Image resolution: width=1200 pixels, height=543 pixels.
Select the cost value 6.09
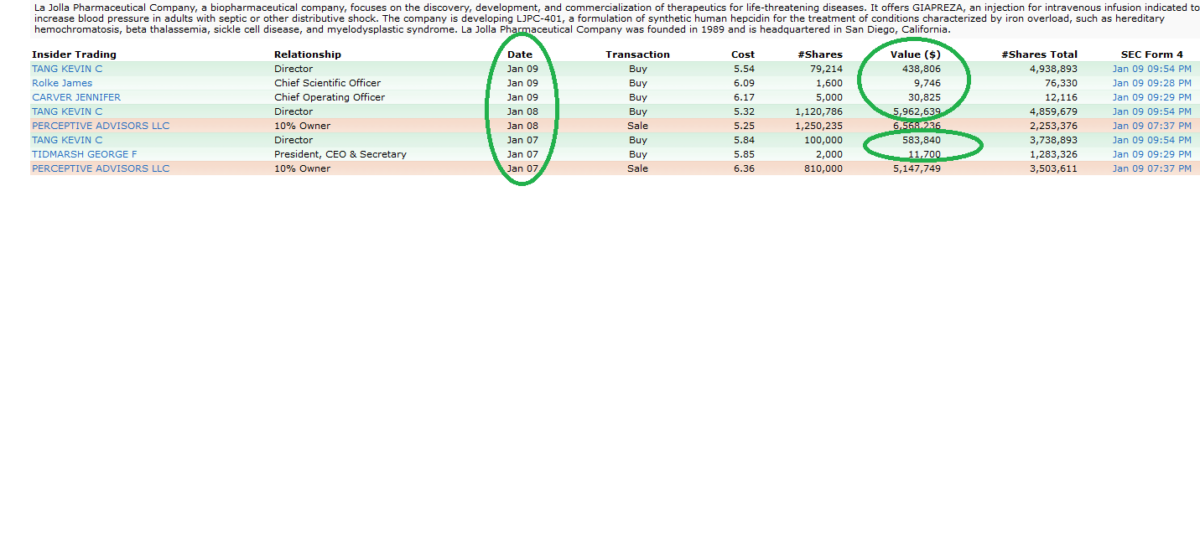743,83
